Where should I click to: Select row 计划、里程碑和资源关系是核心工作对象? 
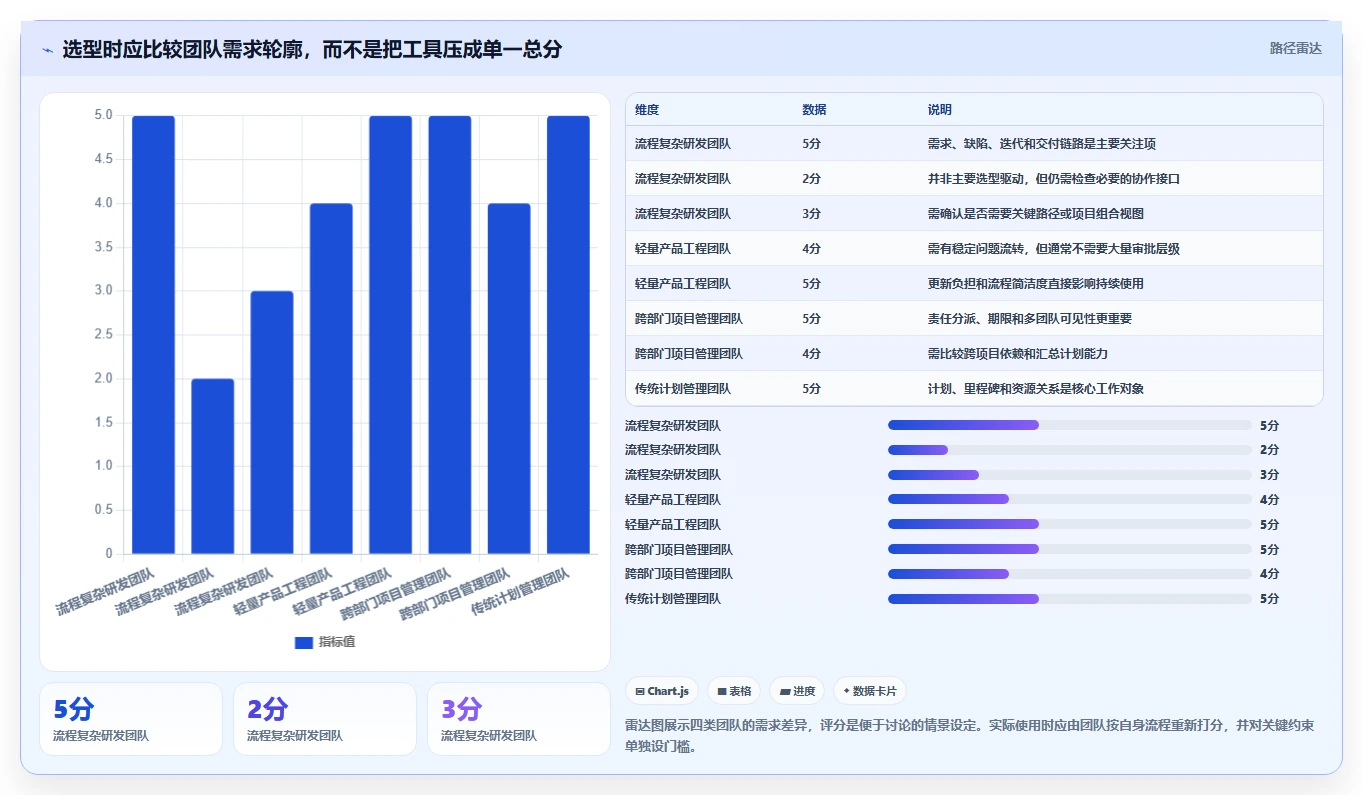click(x=974, y=389)
